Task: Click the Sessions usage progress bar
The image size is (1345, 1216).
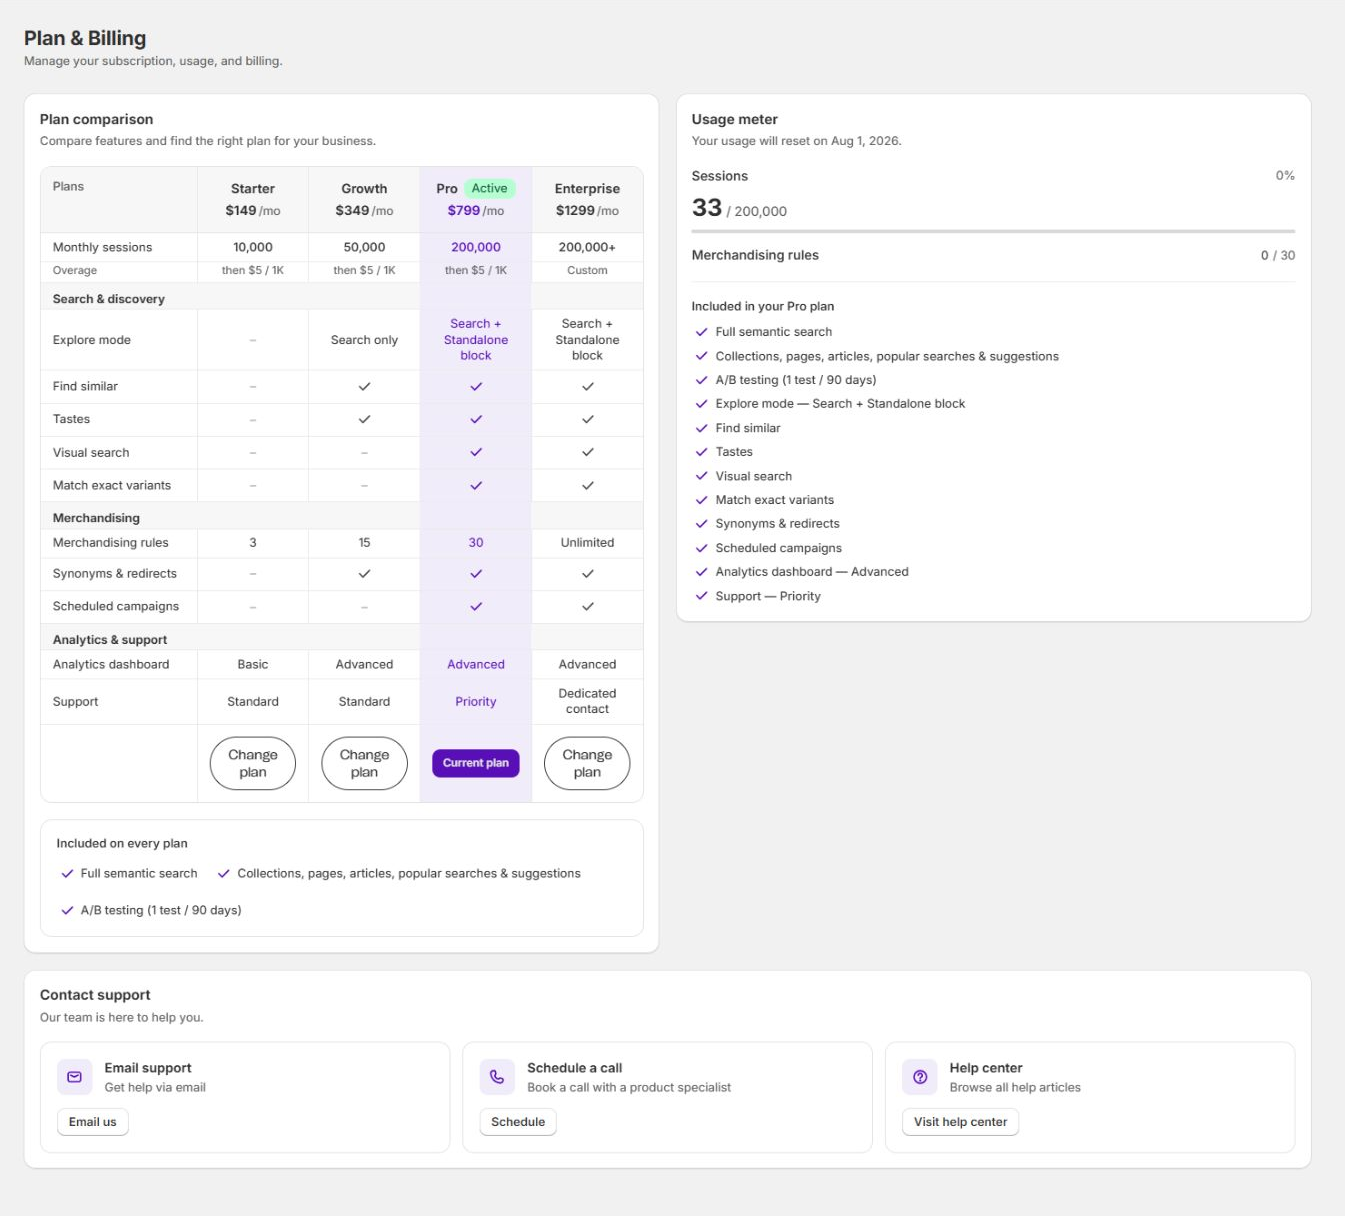Action: pos(993,231)
